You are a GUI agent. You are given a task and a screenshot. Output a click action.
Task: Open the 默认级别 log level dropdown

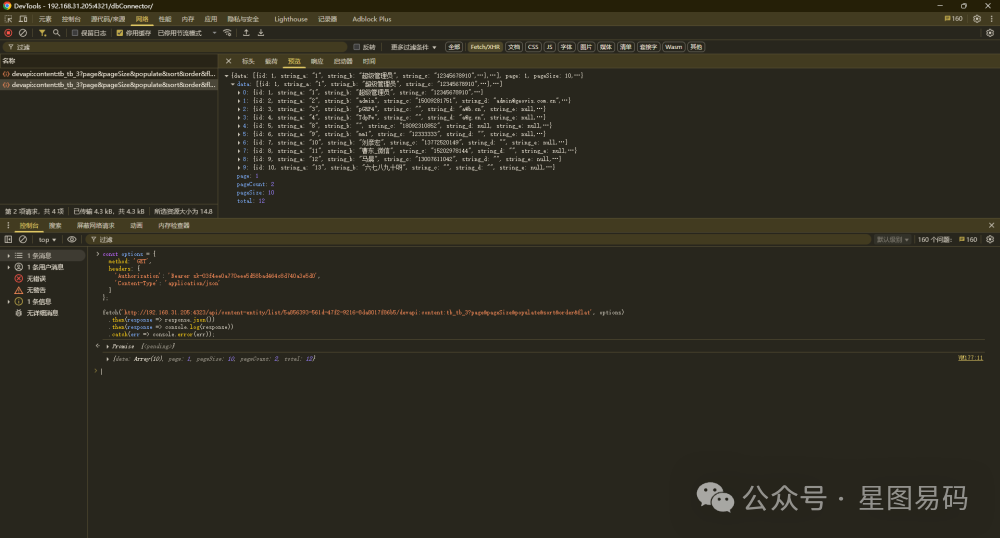(x=892, y=240)
